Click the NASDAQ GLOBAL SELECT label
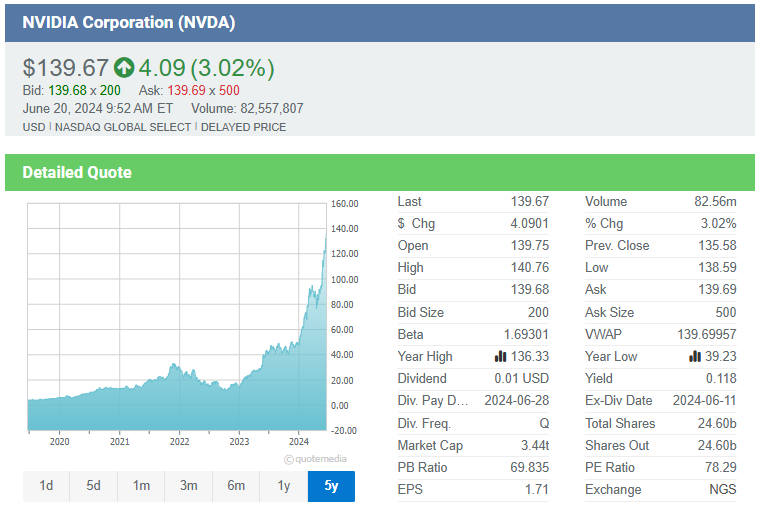Screen dimensions: 761x517 click(123, 127)
